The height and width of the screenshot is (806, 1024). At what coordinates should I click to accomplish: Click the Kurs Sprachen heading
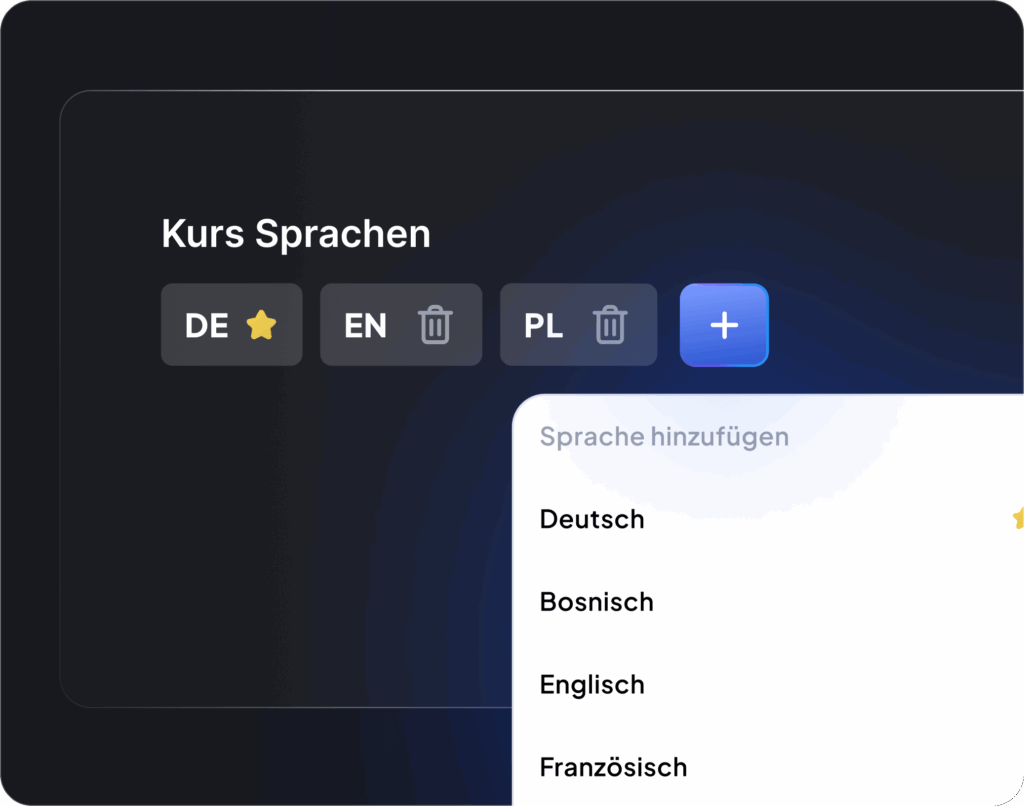coord(296,234)
